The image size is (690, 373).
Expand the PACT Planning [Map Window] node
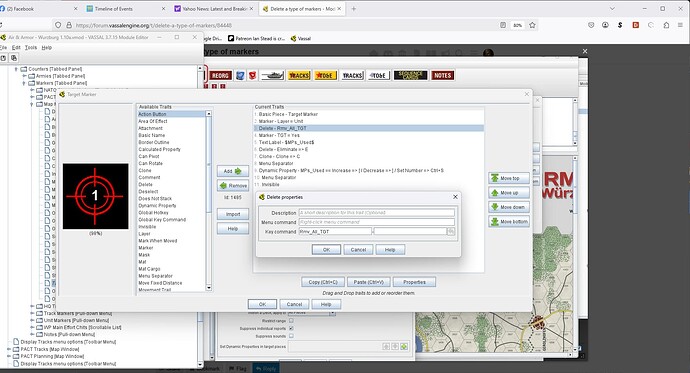click(x=9, y=356)
